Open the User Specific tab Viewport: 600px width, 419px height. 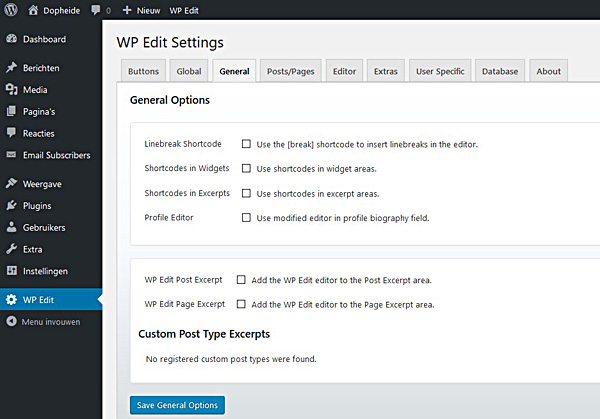pyautogui.click(x=440, y=71)
